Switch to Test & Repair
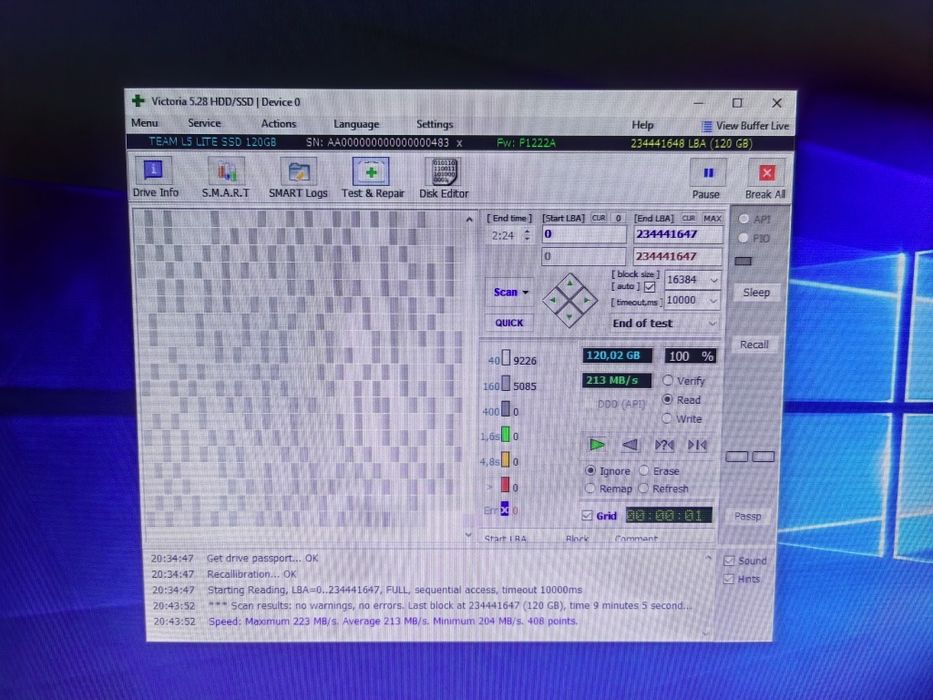The width and height of the screenshot is (933, 700). coord(372,178)
